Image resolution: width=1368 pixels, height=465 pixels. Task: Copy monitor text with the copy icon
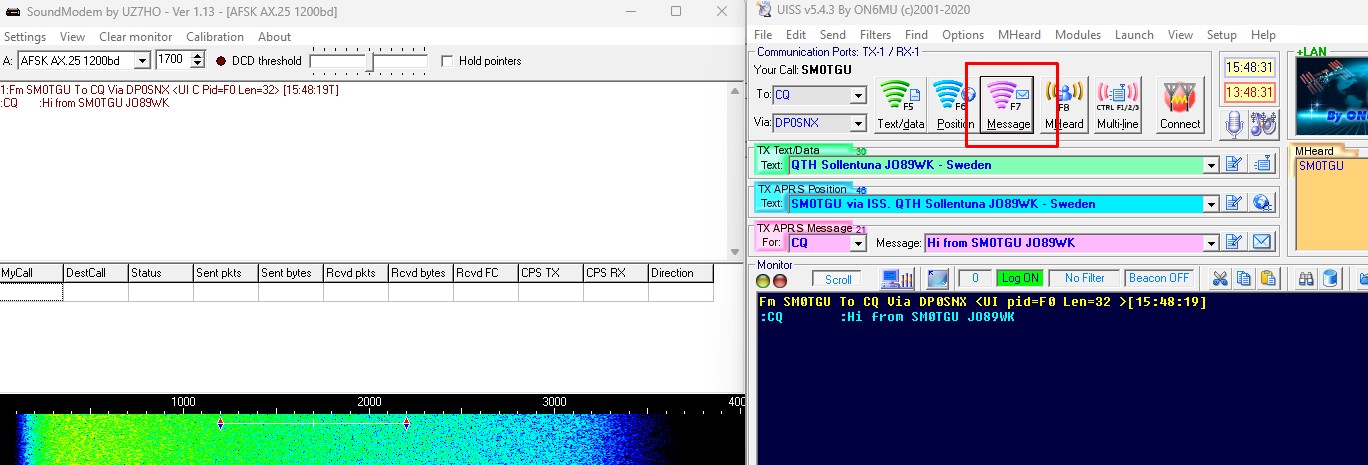[x=1243, y=278]
